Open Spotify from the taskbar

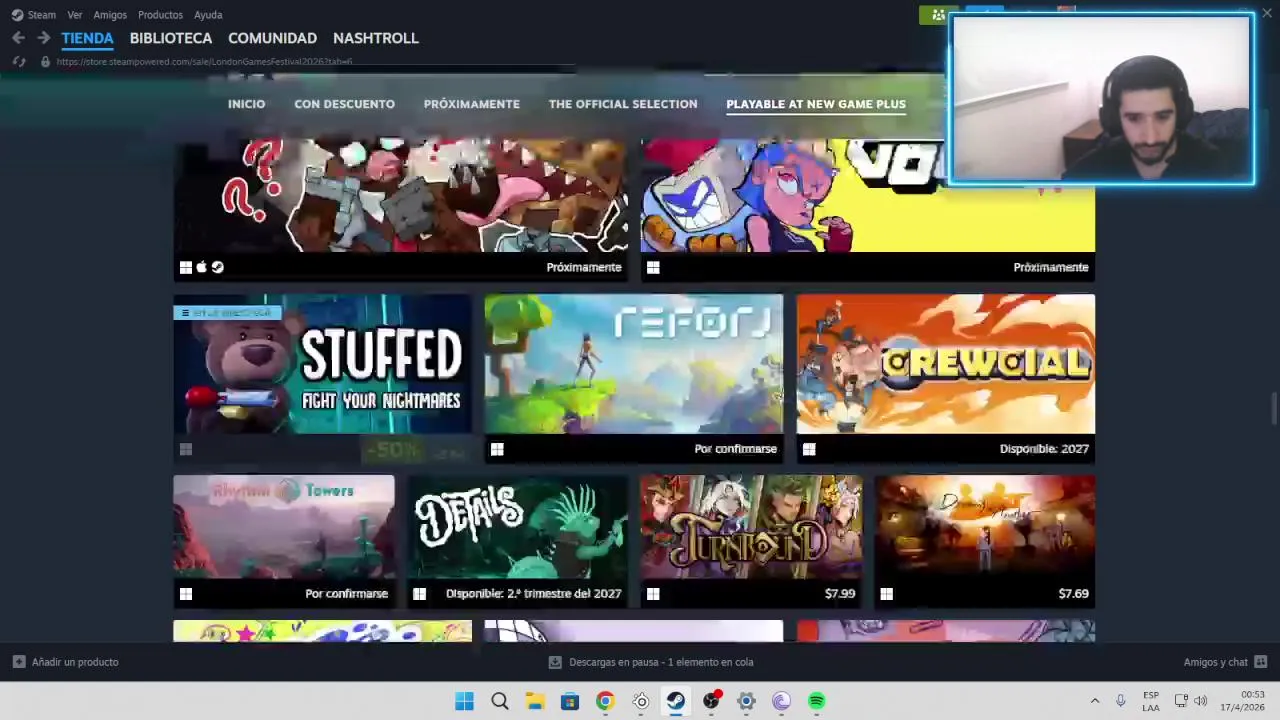pyautogui.click(x=817, y=701)
